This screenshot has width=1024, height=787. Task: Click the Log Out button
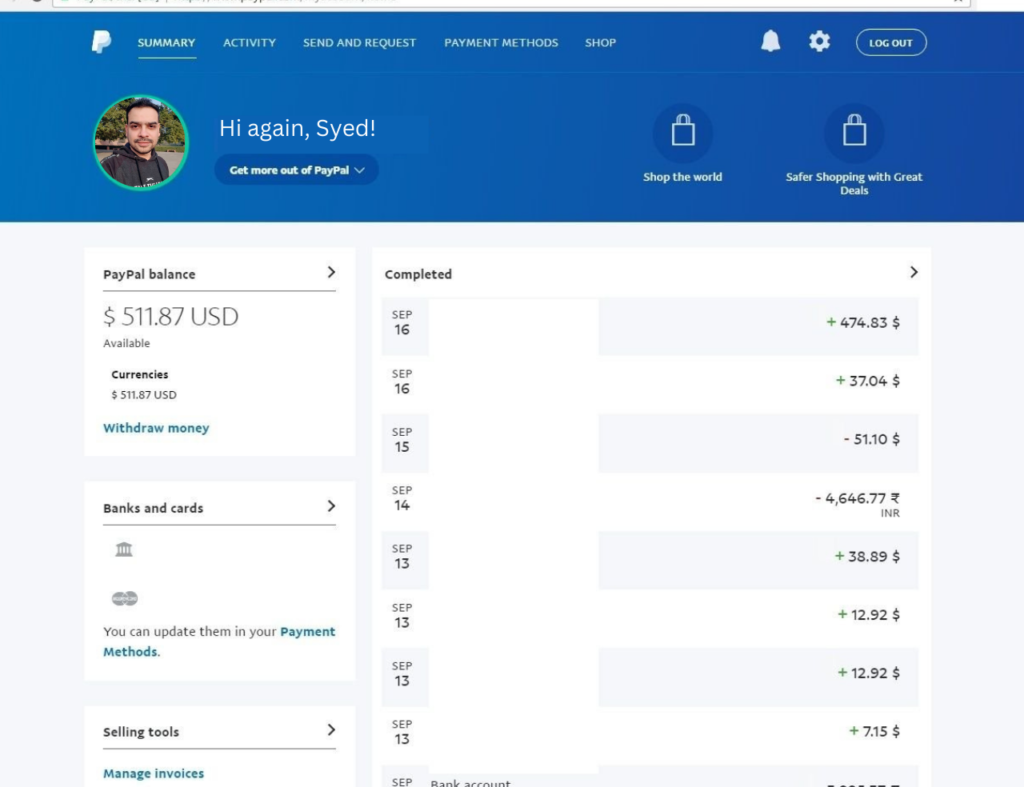coord(891,42)
